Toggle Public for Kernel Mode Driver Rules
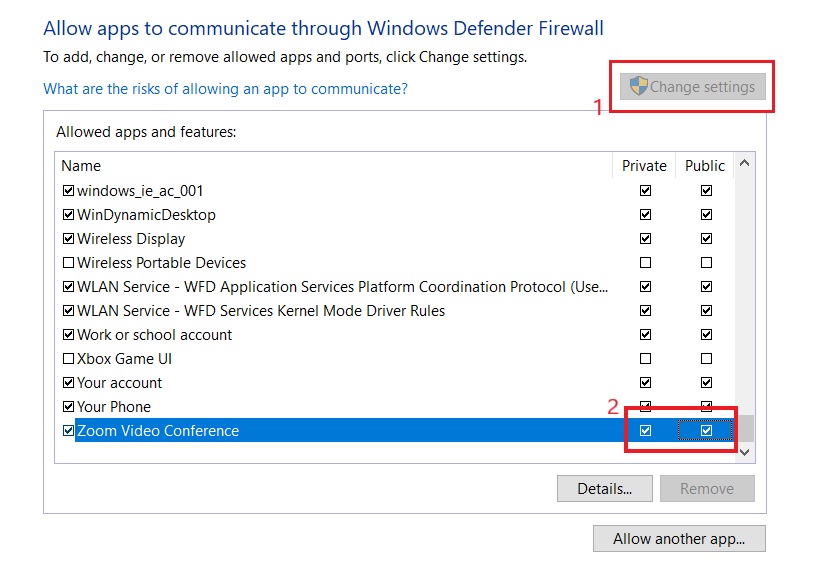 tap(706, 310)
